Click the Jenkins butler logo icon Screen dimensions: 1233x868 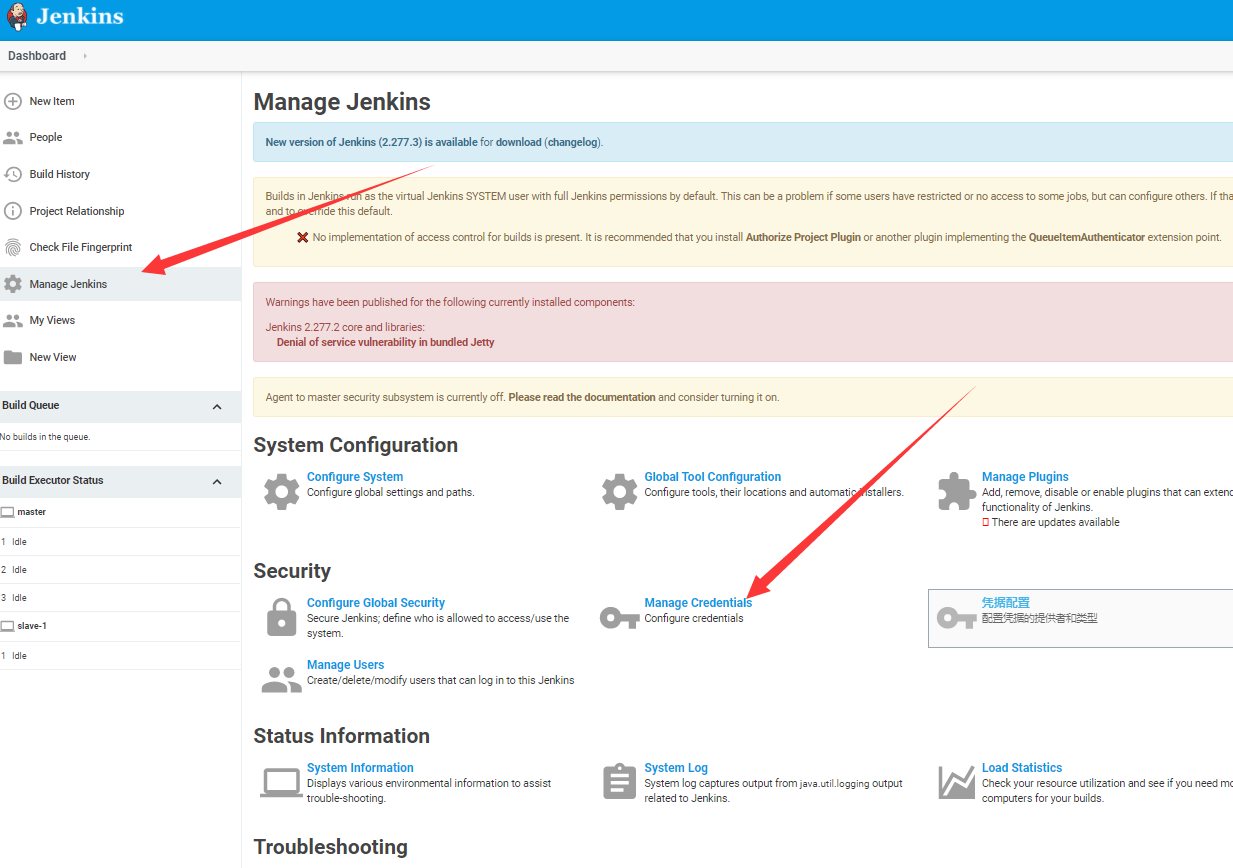tap(17, 17)
